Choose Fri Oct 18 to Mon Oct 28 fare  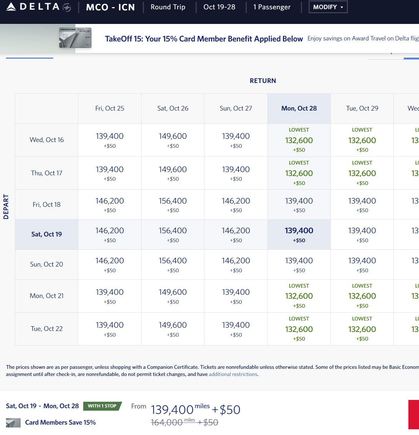(x=299, y=204)
